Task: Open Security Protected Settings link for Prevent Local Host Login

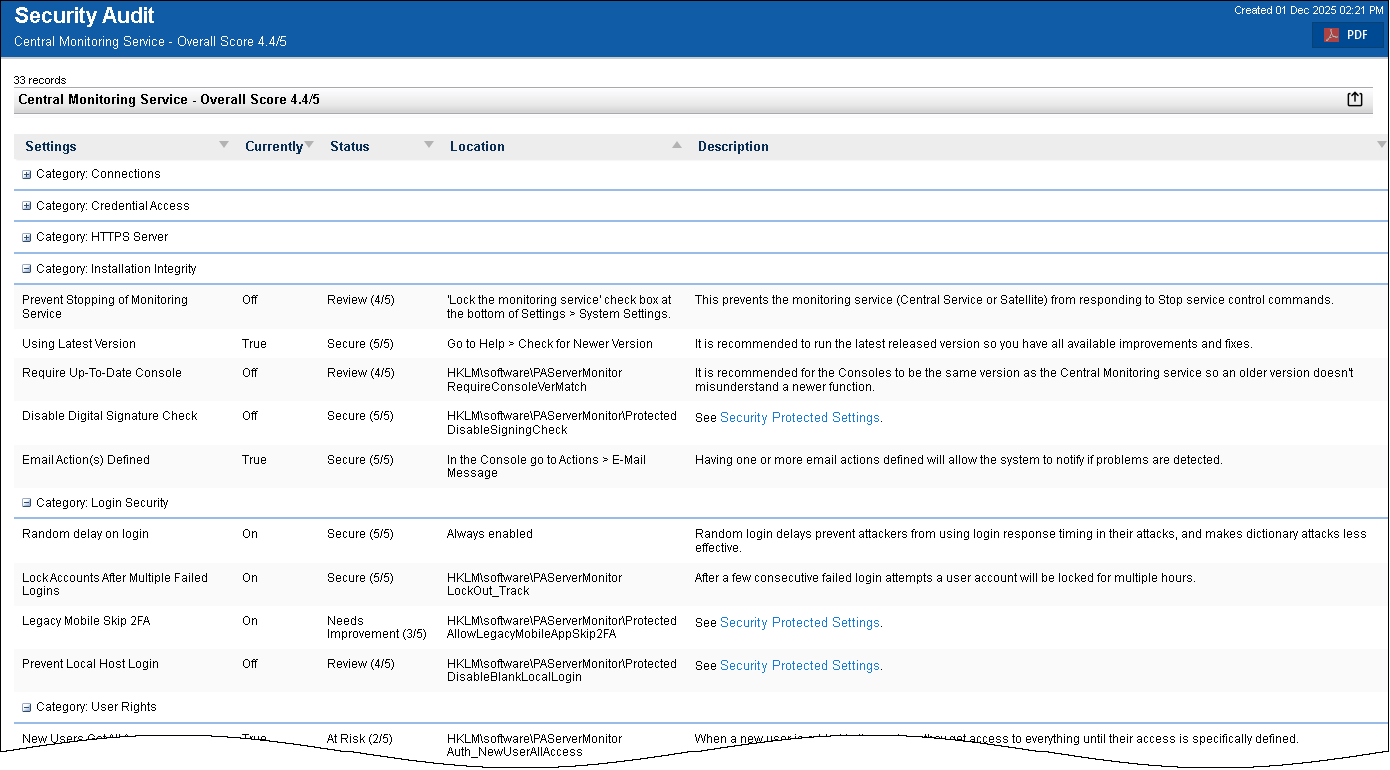Action: pos(799,666)
